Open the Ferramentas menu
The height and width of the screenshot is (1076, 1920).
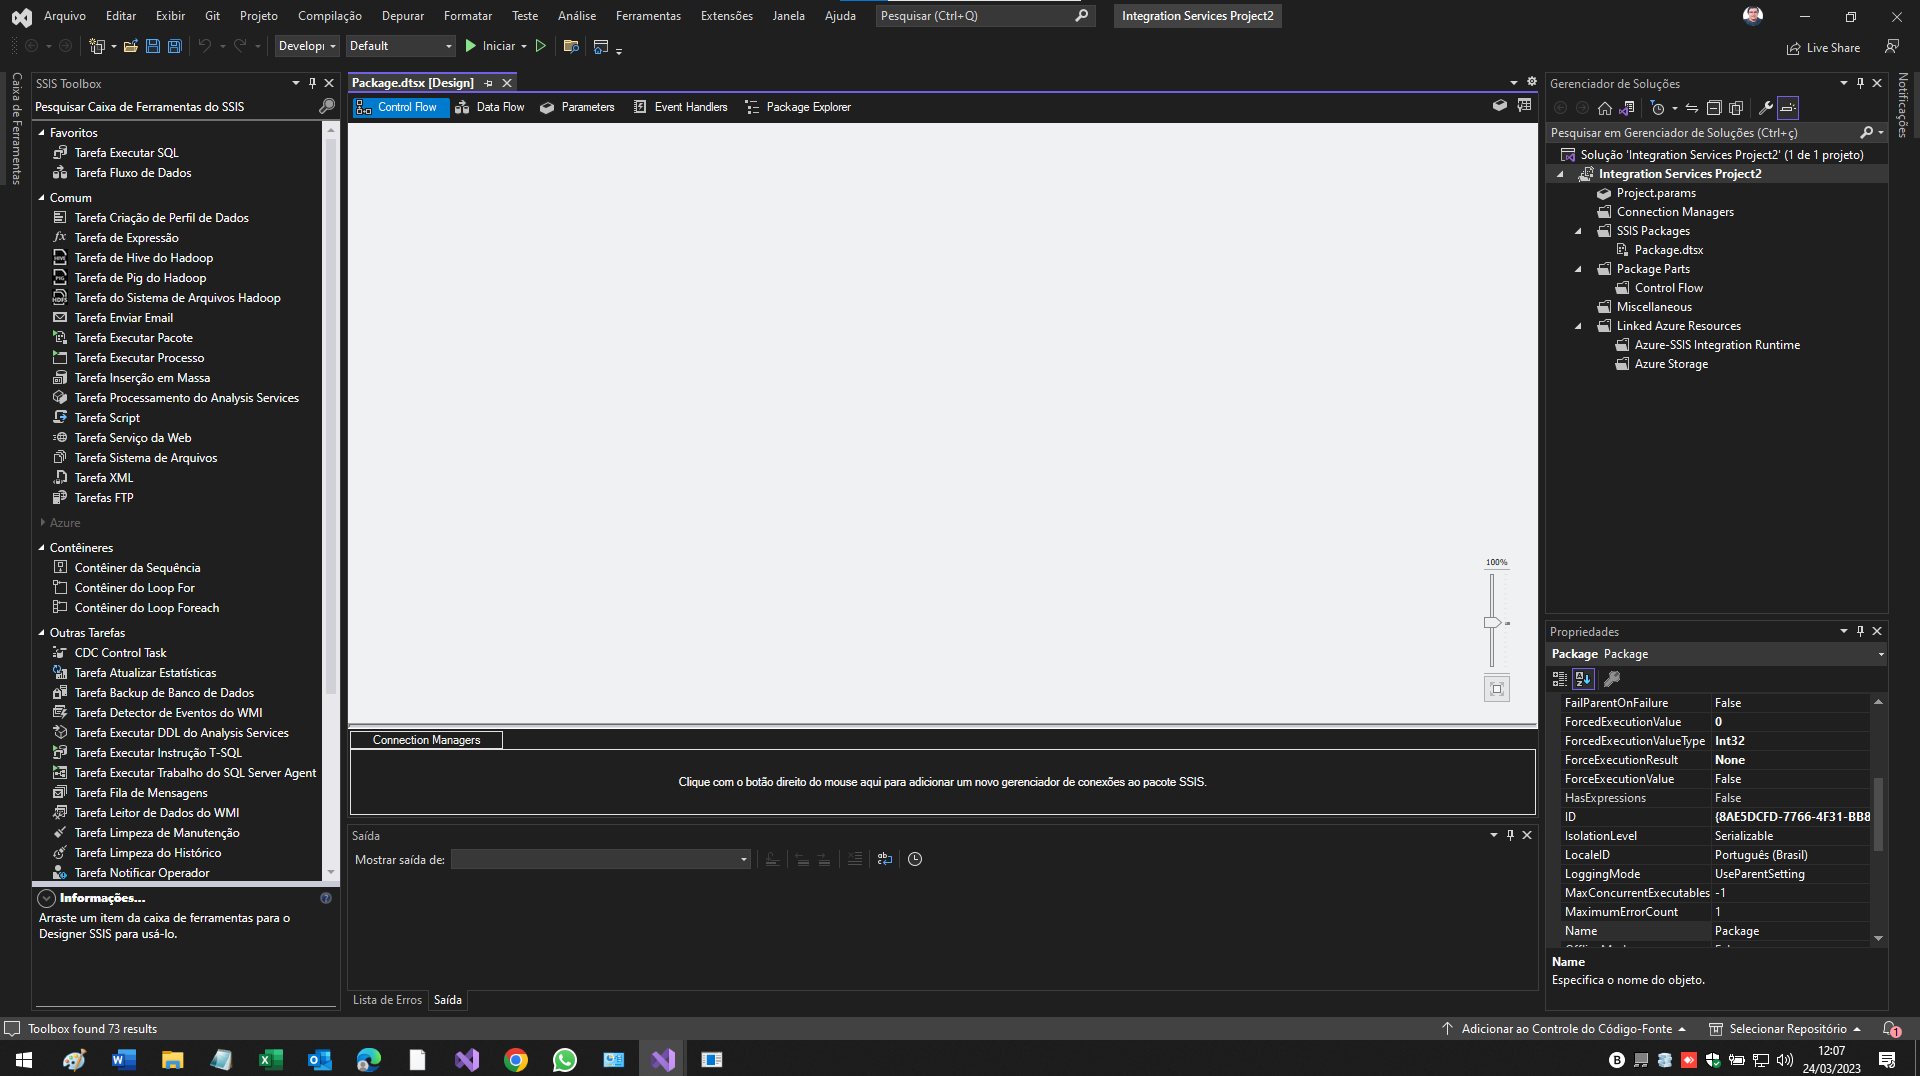pos(647,16)
